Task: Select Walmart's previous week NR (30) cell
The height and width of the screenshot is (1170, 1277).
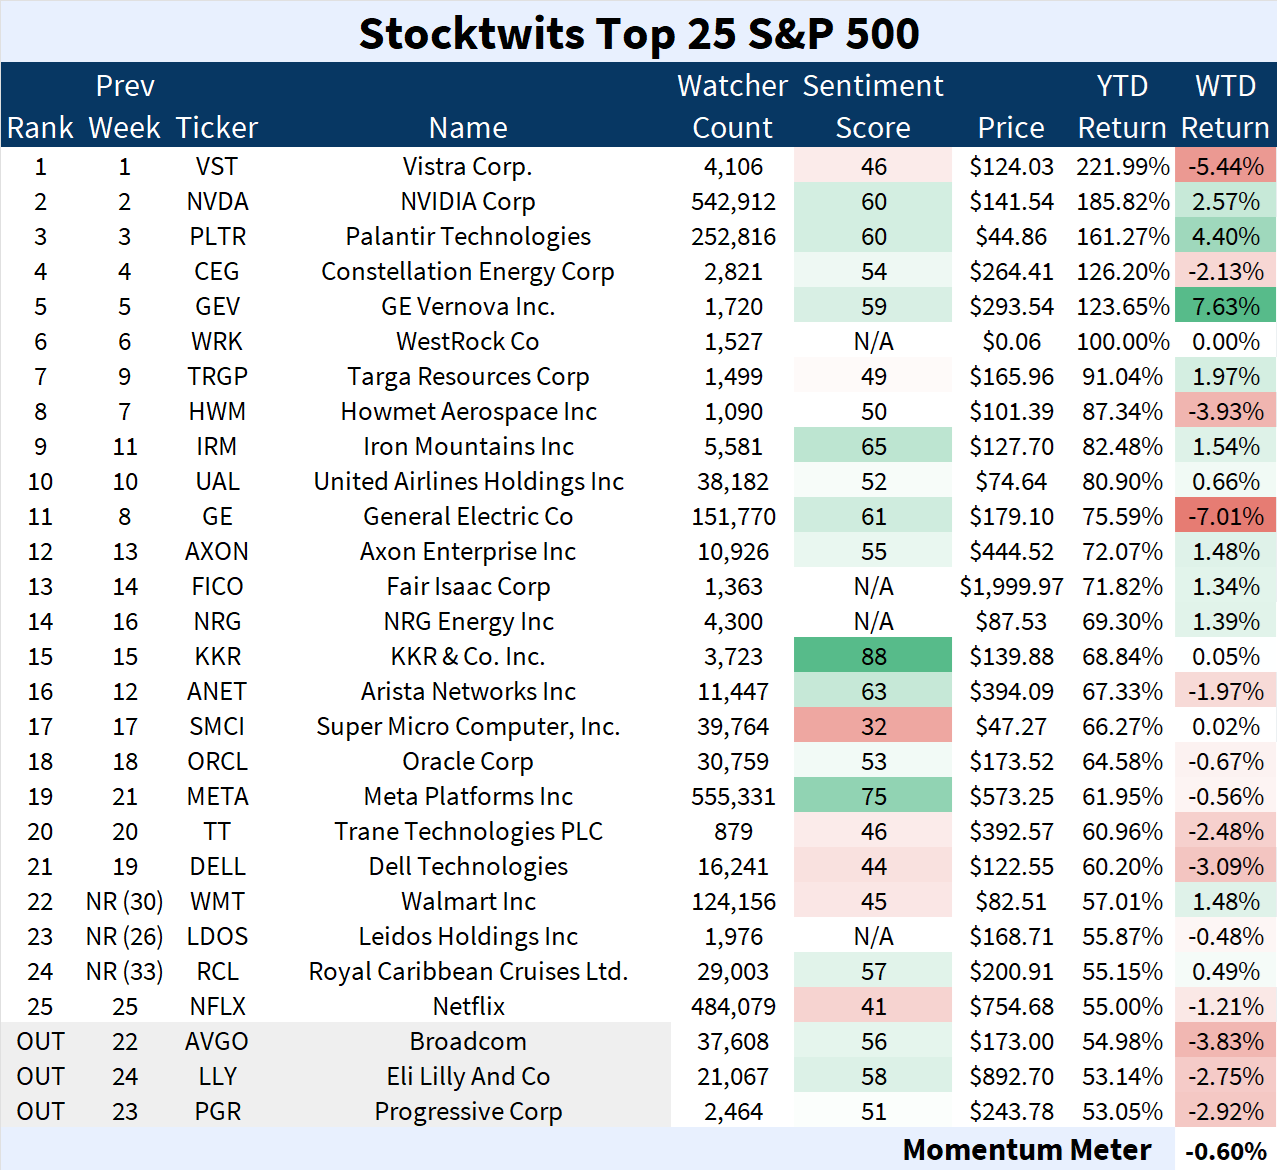Action: coord(124,902)
